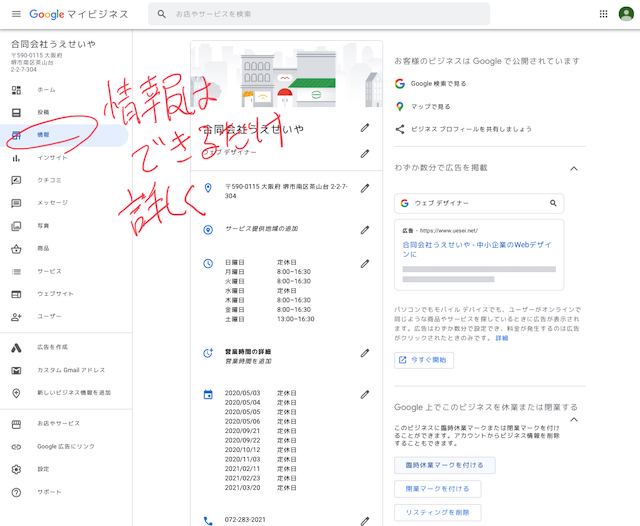Click the Google マイビジネス logo
This screenshot has height=526, width=640.
click(x=79, y=14)
